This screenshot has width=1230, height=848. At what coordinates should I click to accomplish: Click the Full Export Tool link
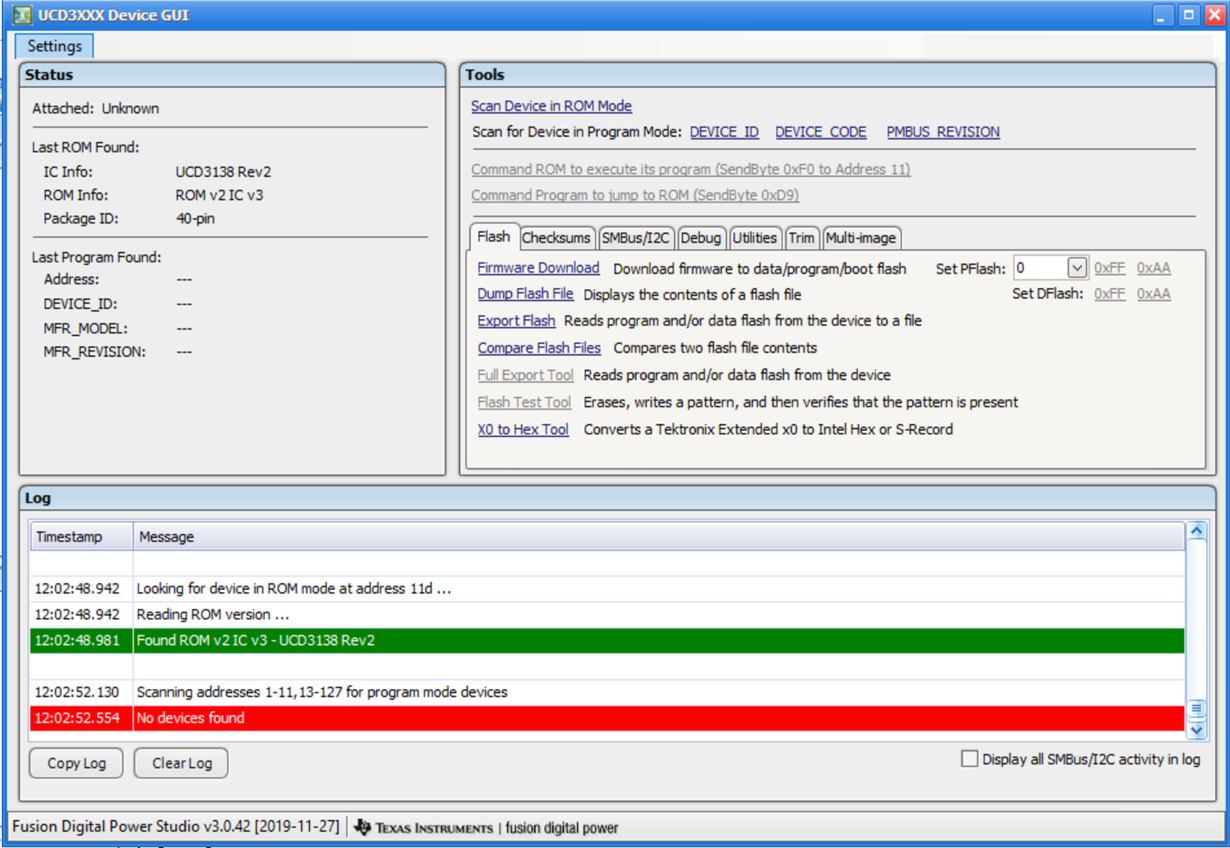(525, 375)
